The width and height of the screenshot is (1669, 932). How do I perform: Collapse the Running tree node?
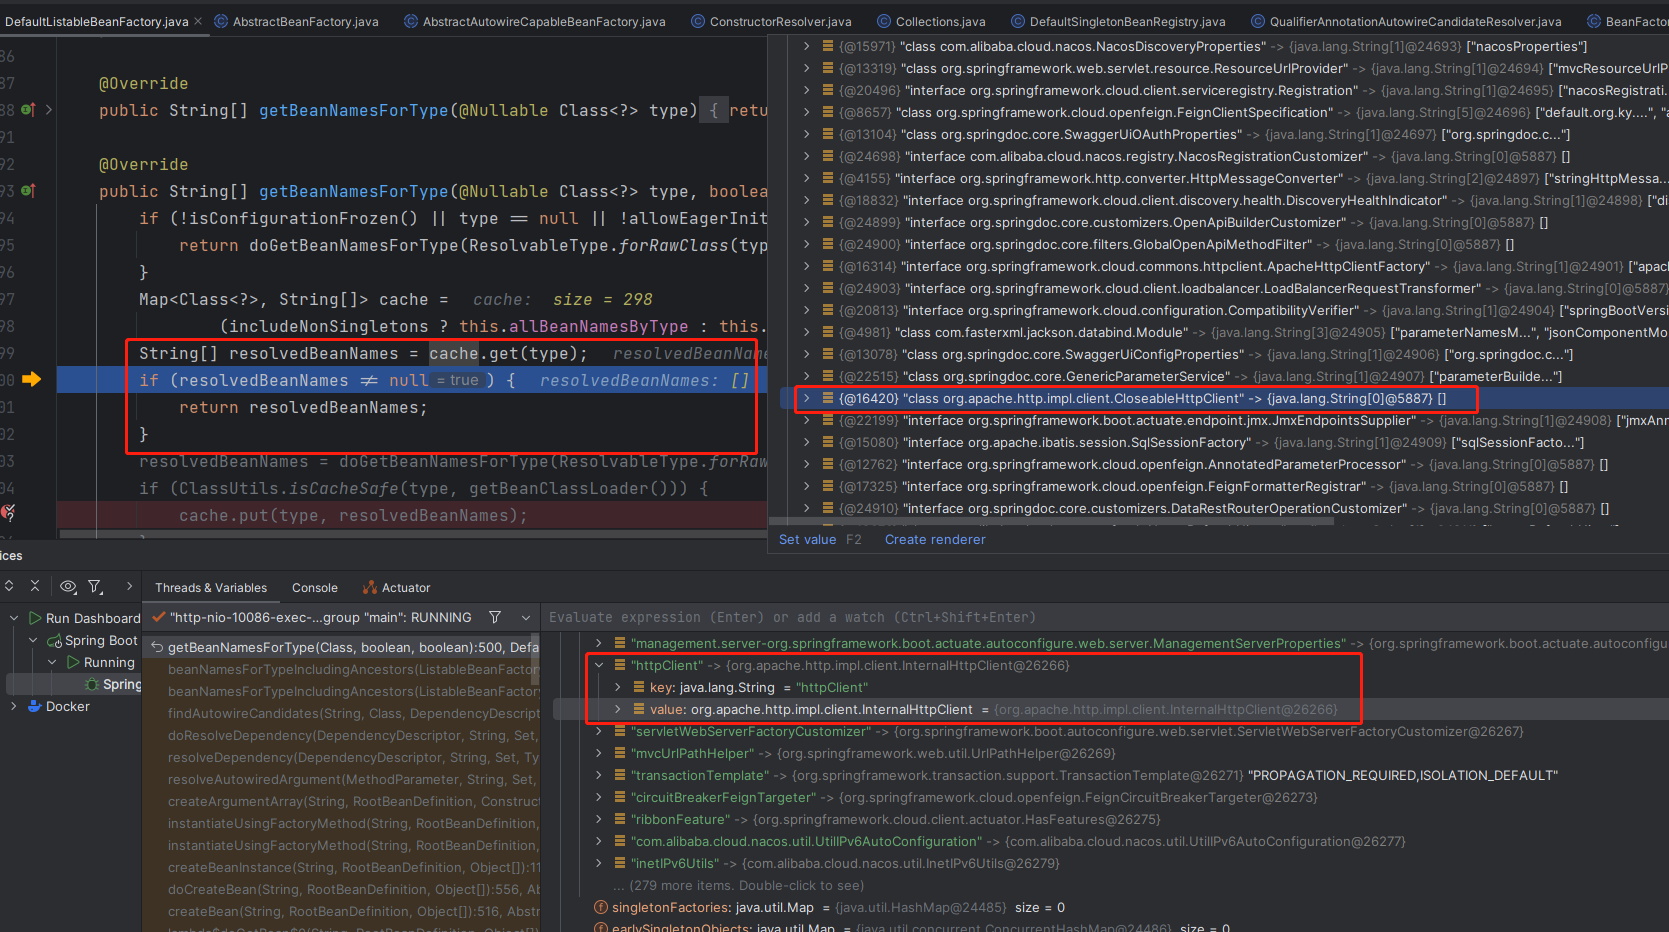(x=52, y=662)
